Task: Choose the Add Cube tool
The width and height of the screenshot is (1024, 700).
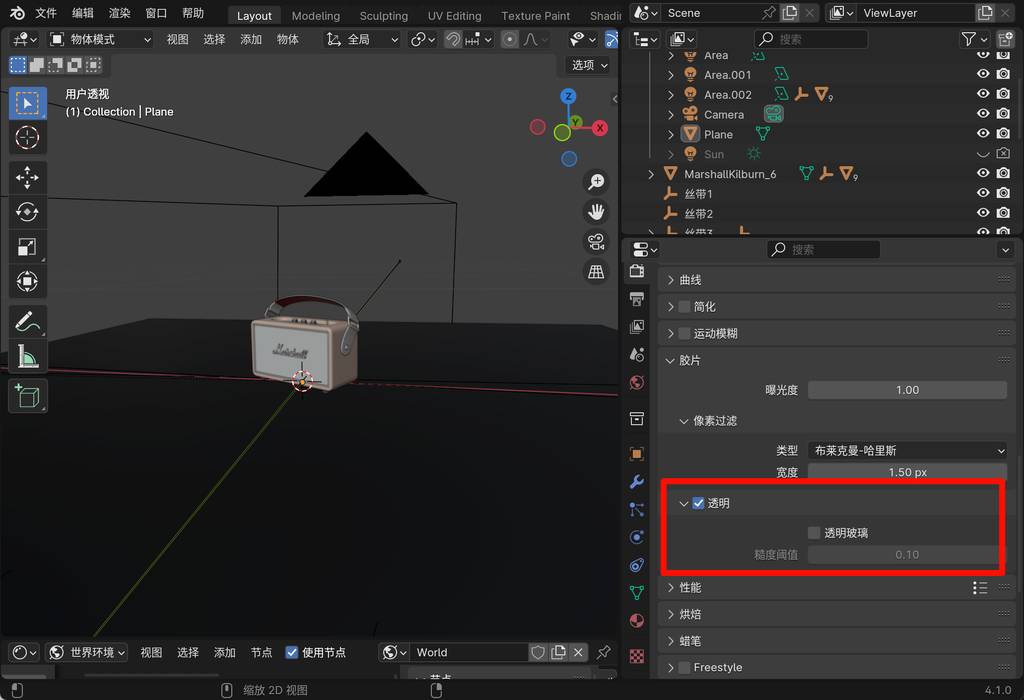Action: click(x=28, y=396)
